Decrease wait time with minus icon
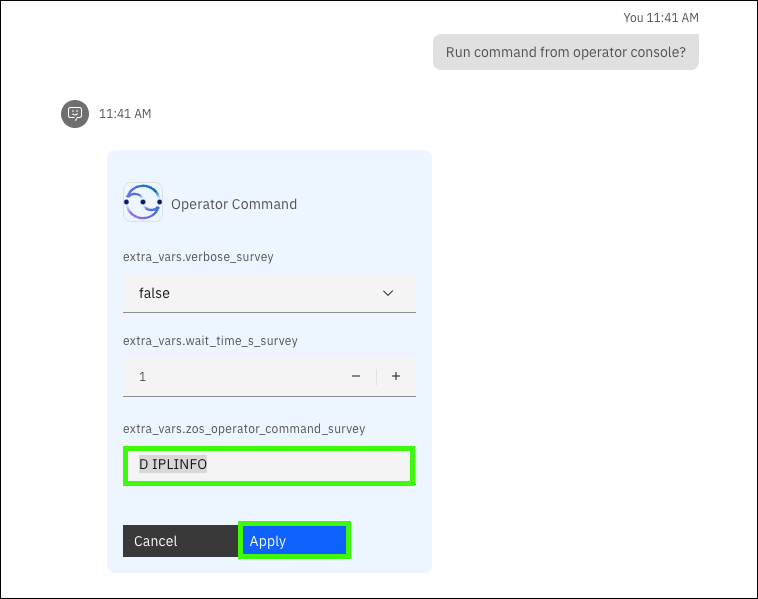The image size is (758, 599). click(356, 377)
